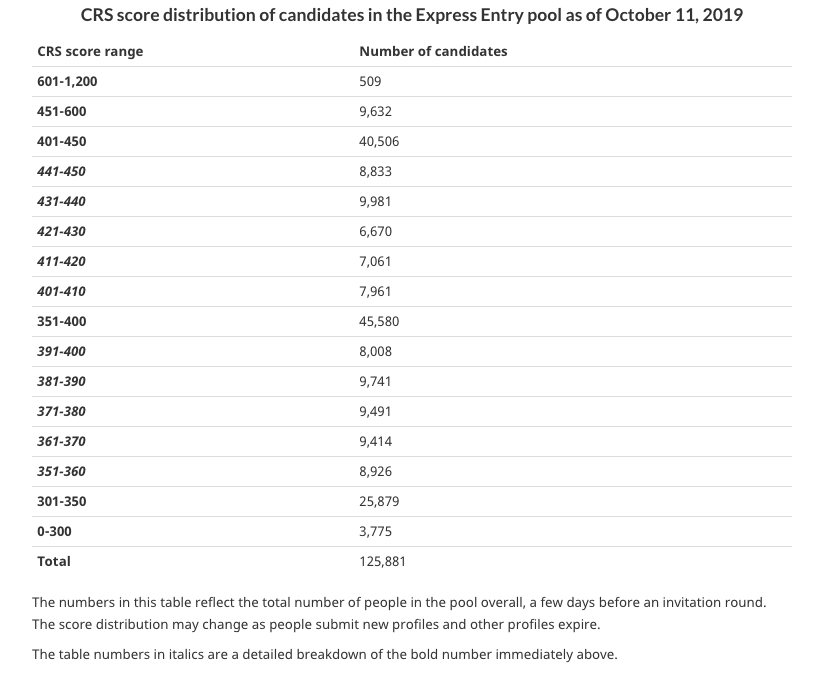The image size is (831, 678).
Task: Click the 9,414 value for 361-370
Action: pos(375,441)
